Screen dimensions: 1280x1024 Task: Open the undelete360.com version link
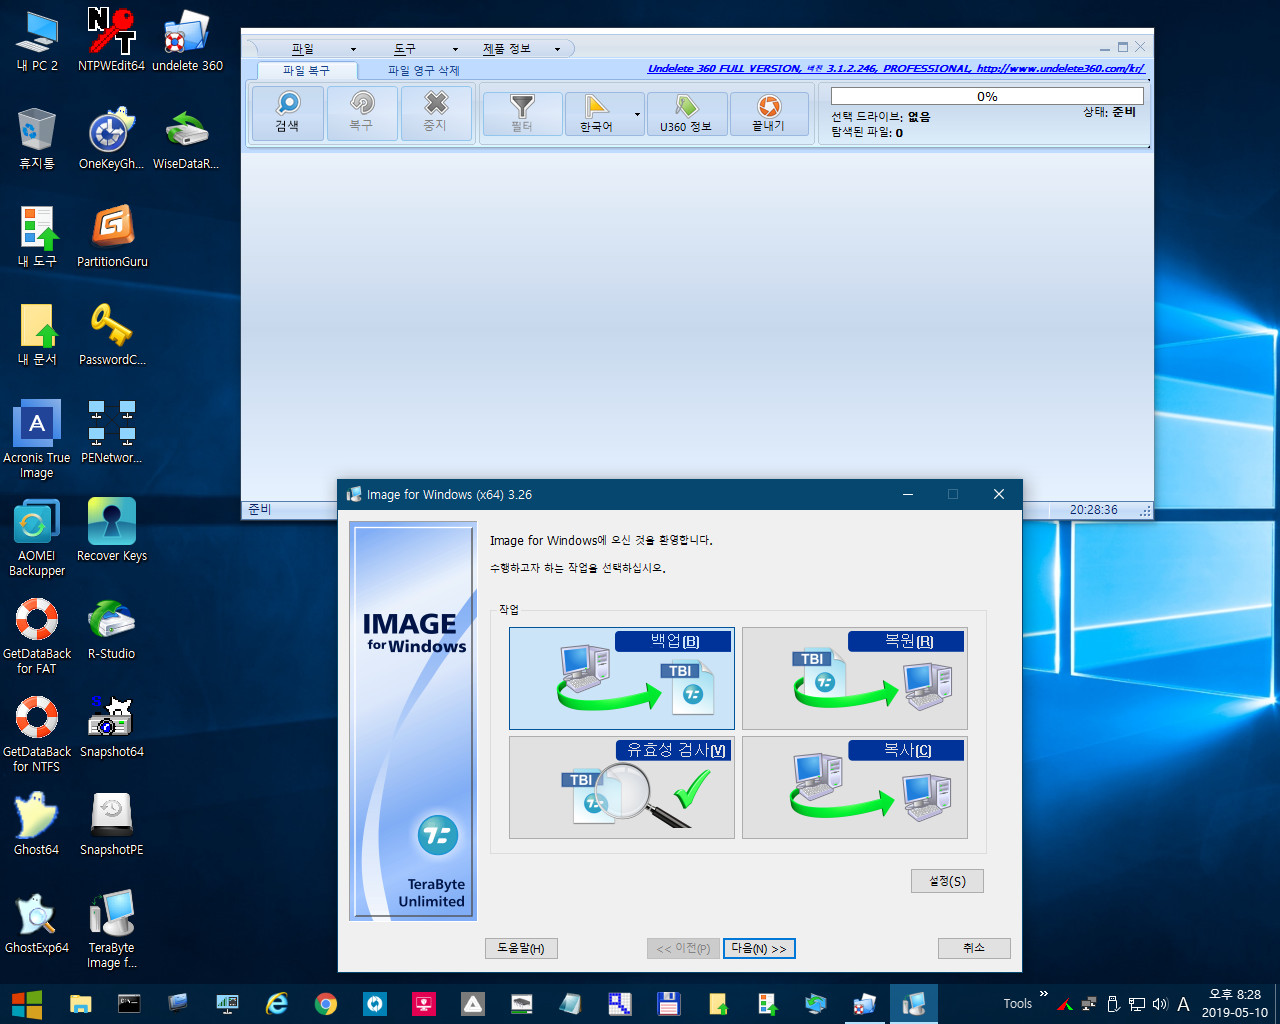click(x=896, y=68)
